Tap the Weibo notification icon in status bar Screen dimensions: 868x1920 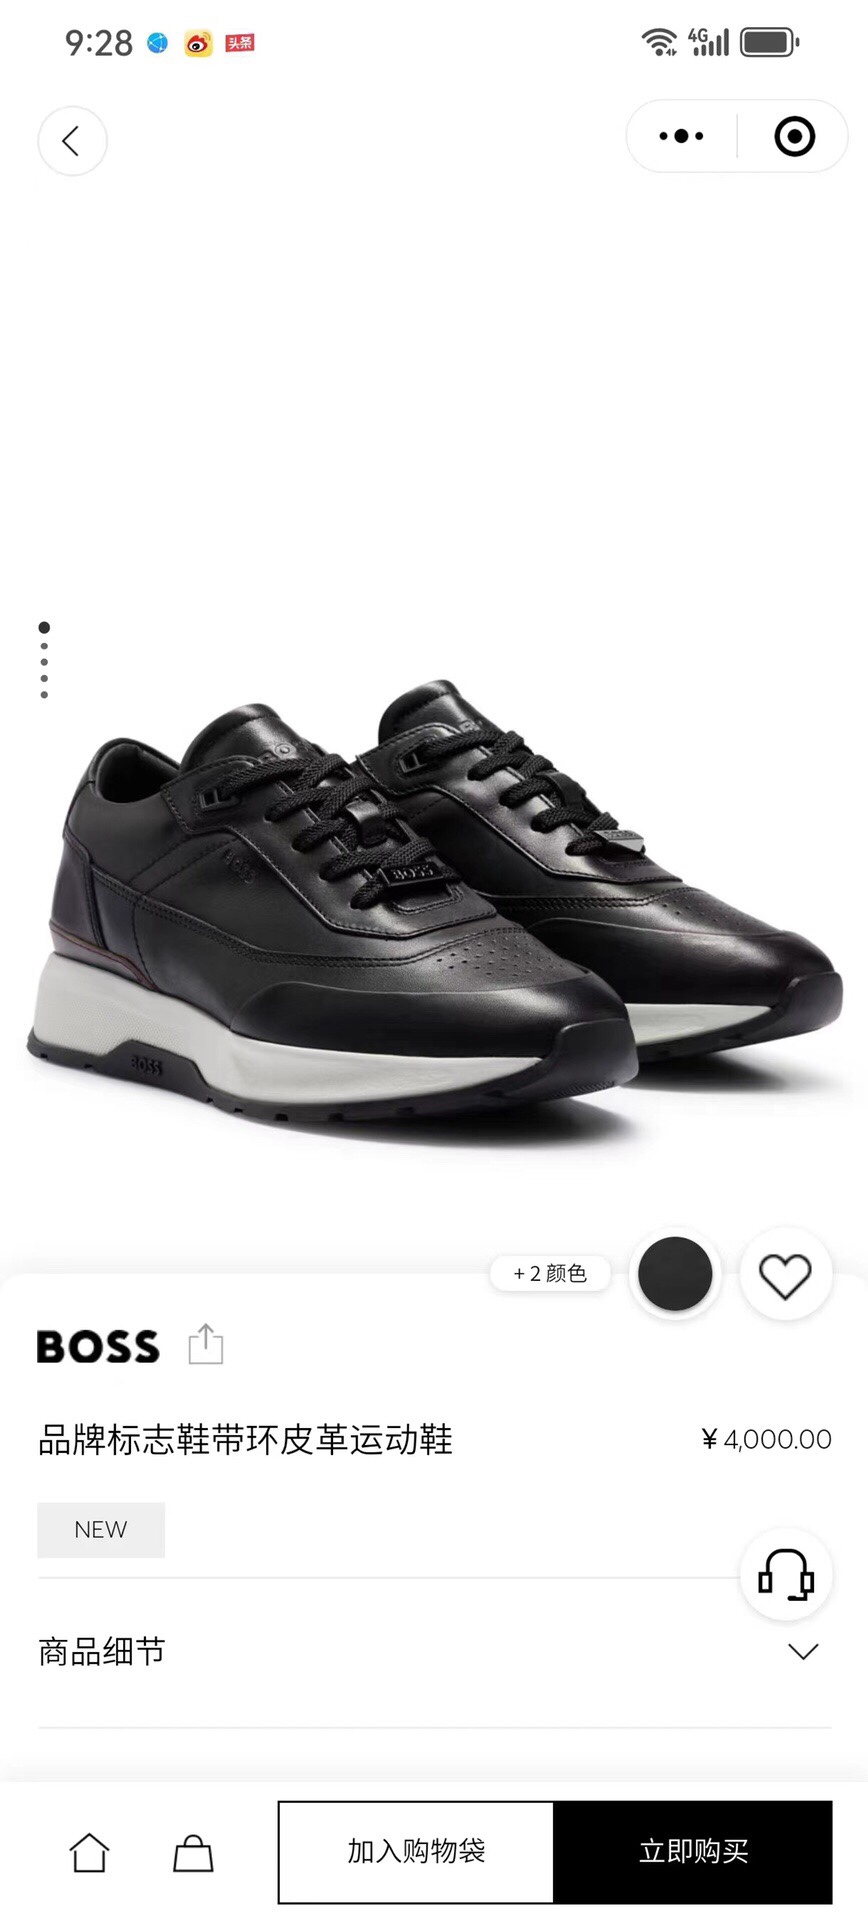click(198, 43)
